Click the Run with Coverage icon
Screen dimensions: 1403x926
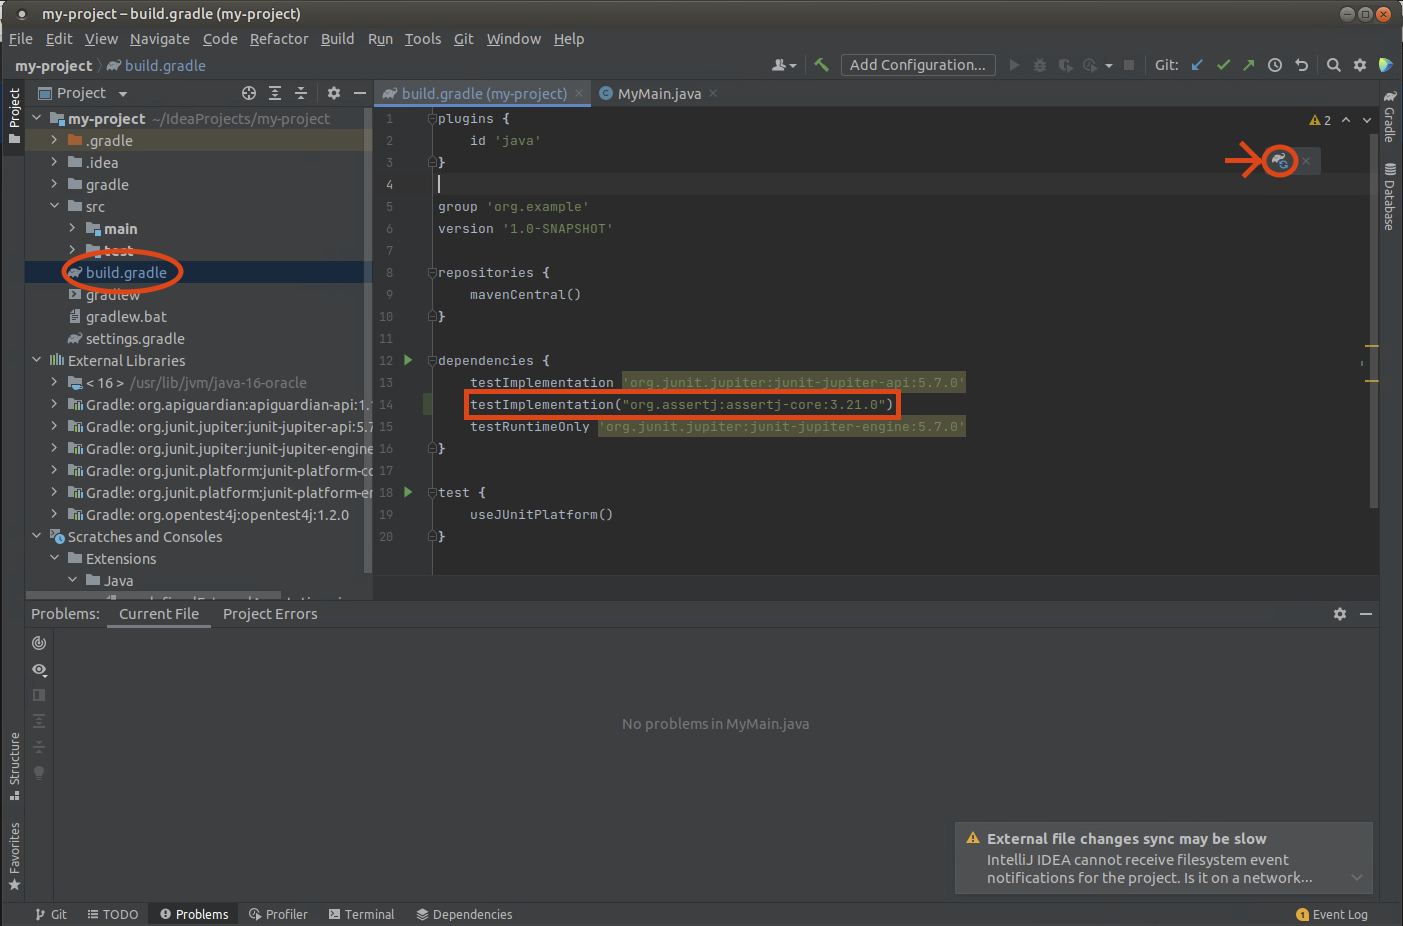point(1066,65)
